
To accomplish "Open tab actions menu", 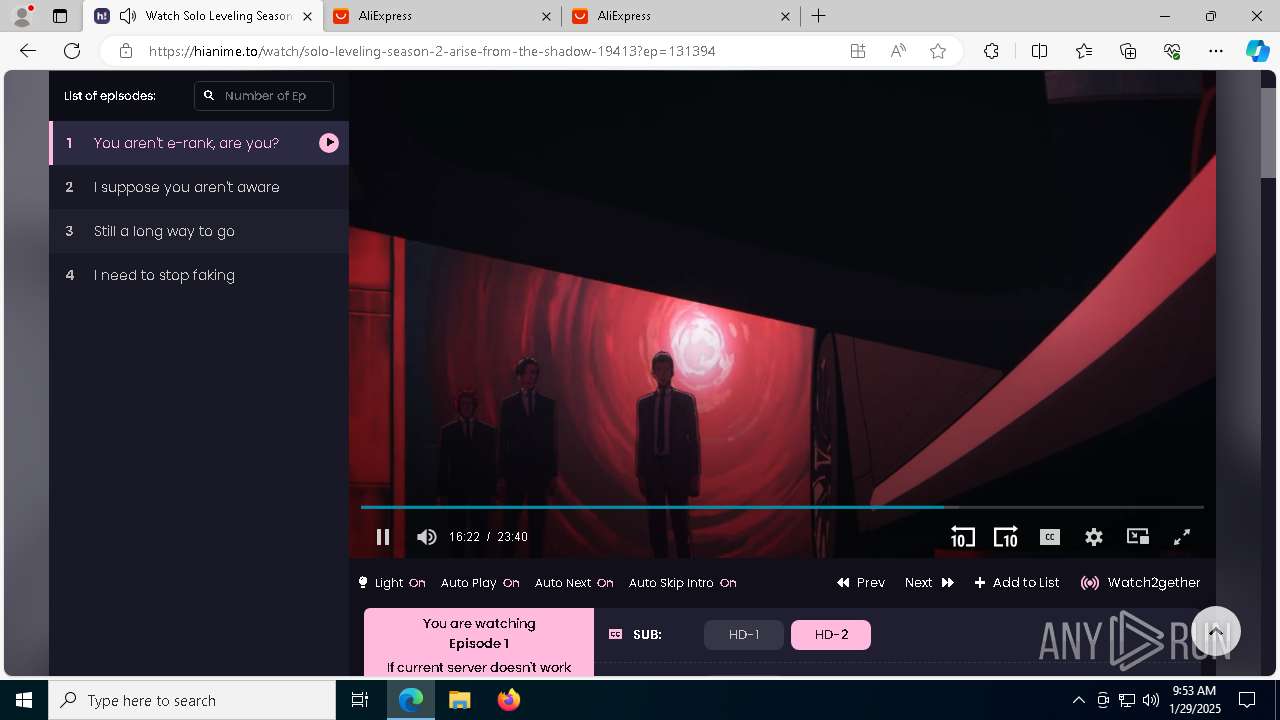I will 60,16.
